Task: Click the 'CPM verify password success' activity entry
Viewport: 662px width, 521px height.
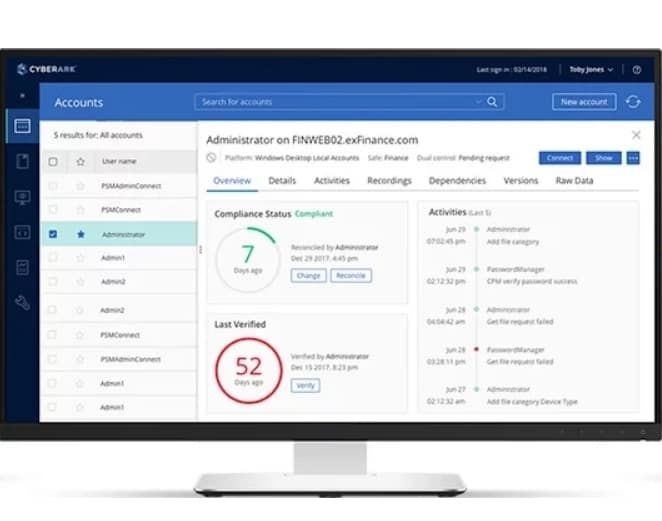Action: [x=532, y=281]
